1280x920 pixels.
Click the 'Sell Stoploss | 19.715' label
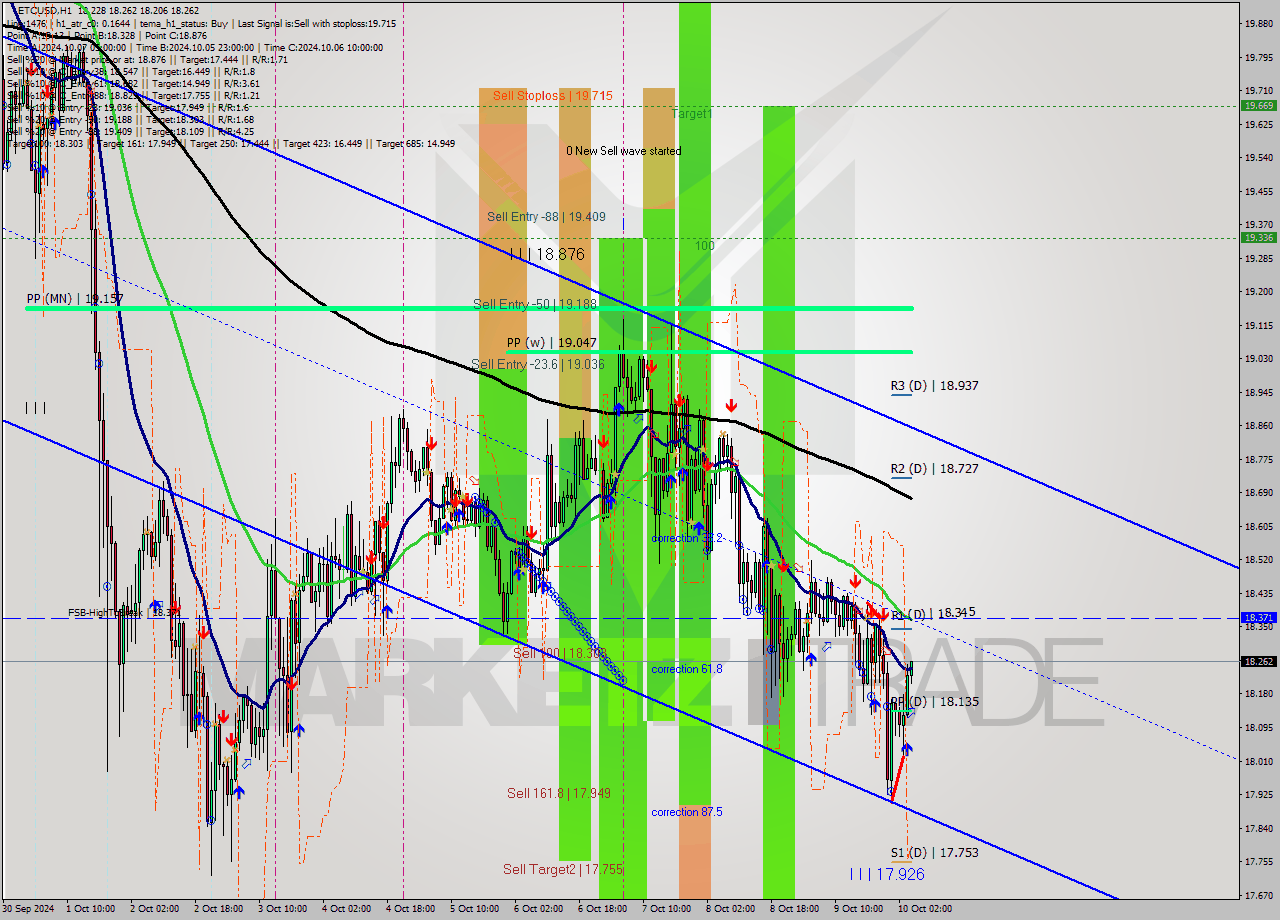pyautogui.click(x=552, y=95)
